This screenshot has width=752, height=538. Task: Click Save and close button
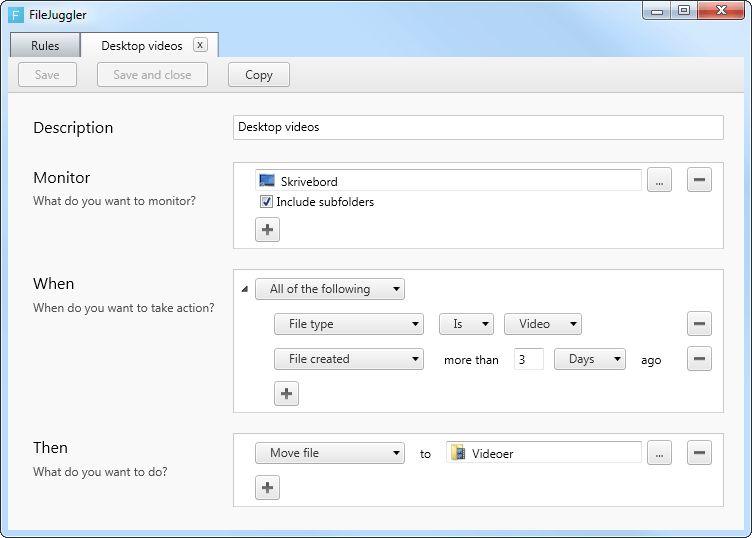tap(153, 75)
